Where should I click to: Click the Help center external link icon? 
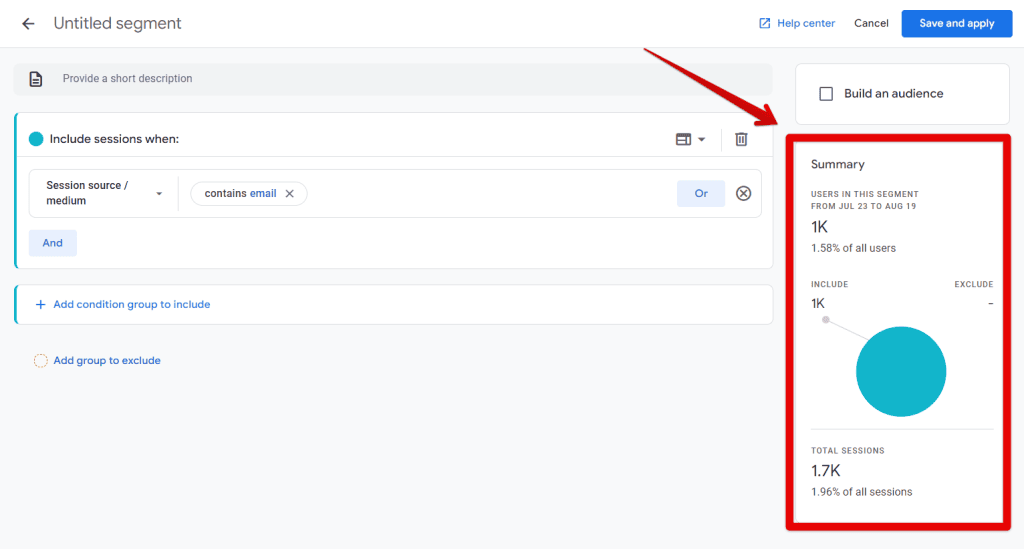(765, 23)
